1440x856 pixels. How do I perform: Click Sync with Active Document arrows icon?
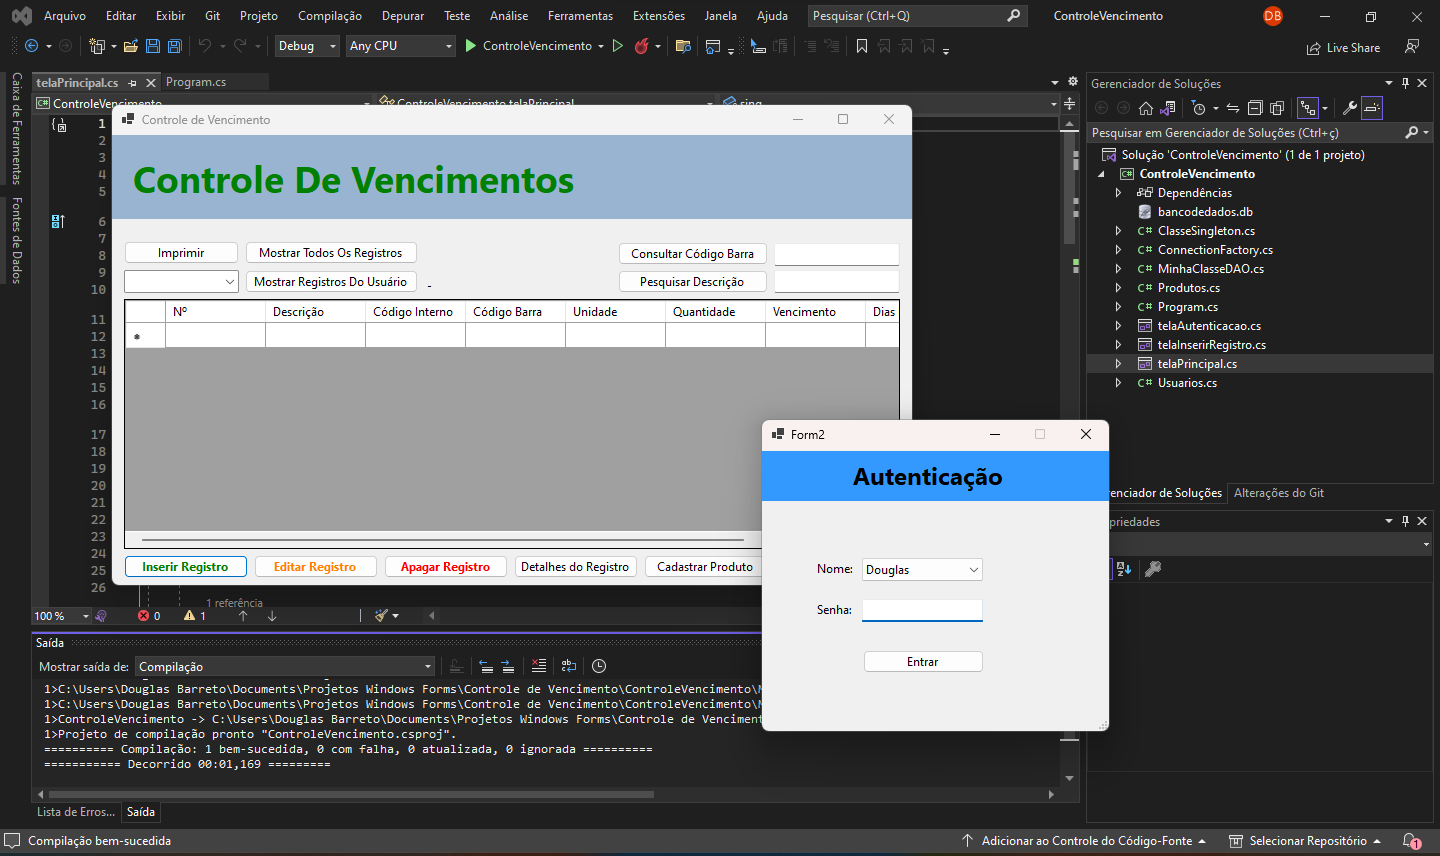[1233, 108]
